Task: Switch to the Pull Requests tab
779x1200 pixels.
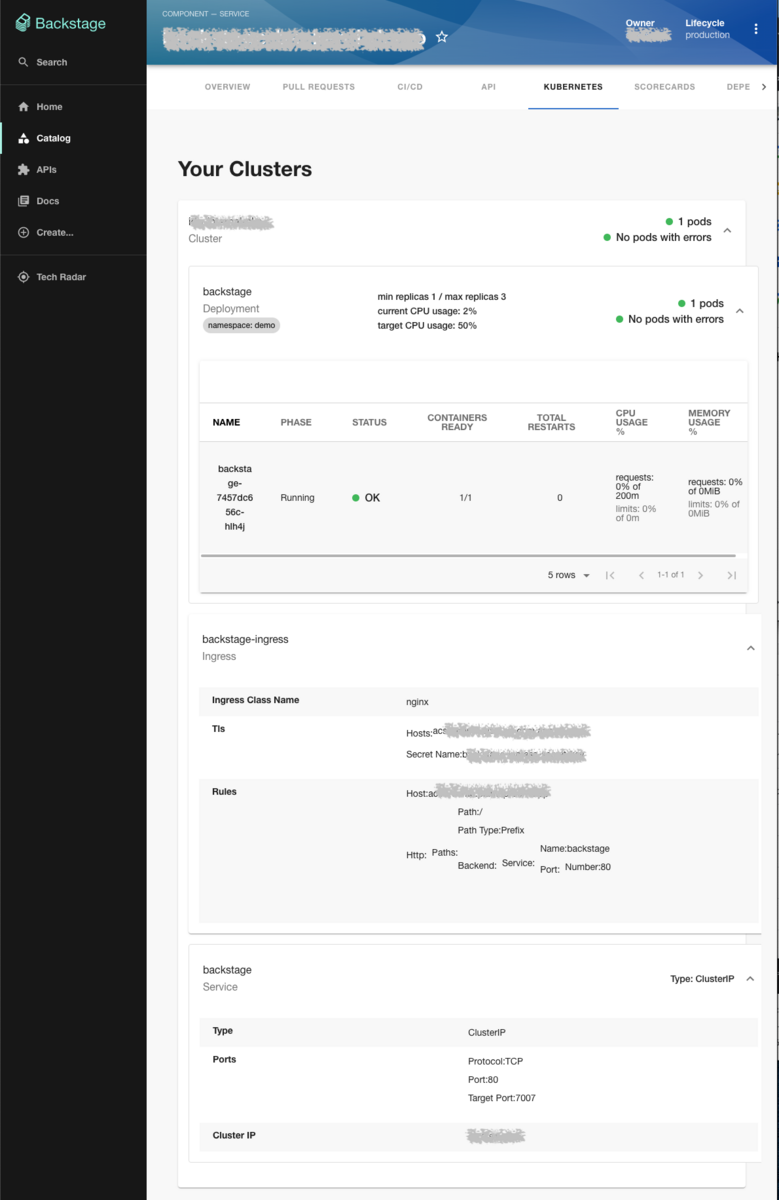Action: coord(319,87)
